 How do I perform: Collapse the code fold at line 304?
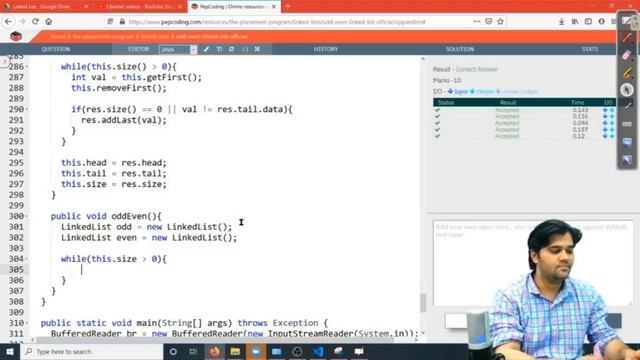click(x=27, y=259)
